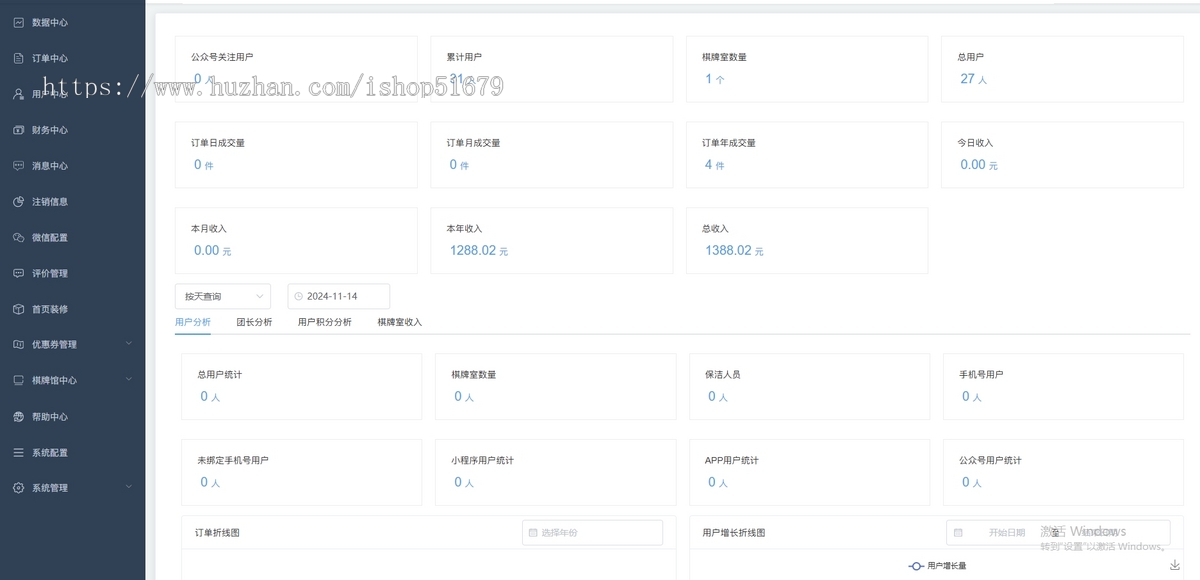Open the 按天查询 dropdown
This screenshot has height=580, width=1200.
click(x=222, y=297)
